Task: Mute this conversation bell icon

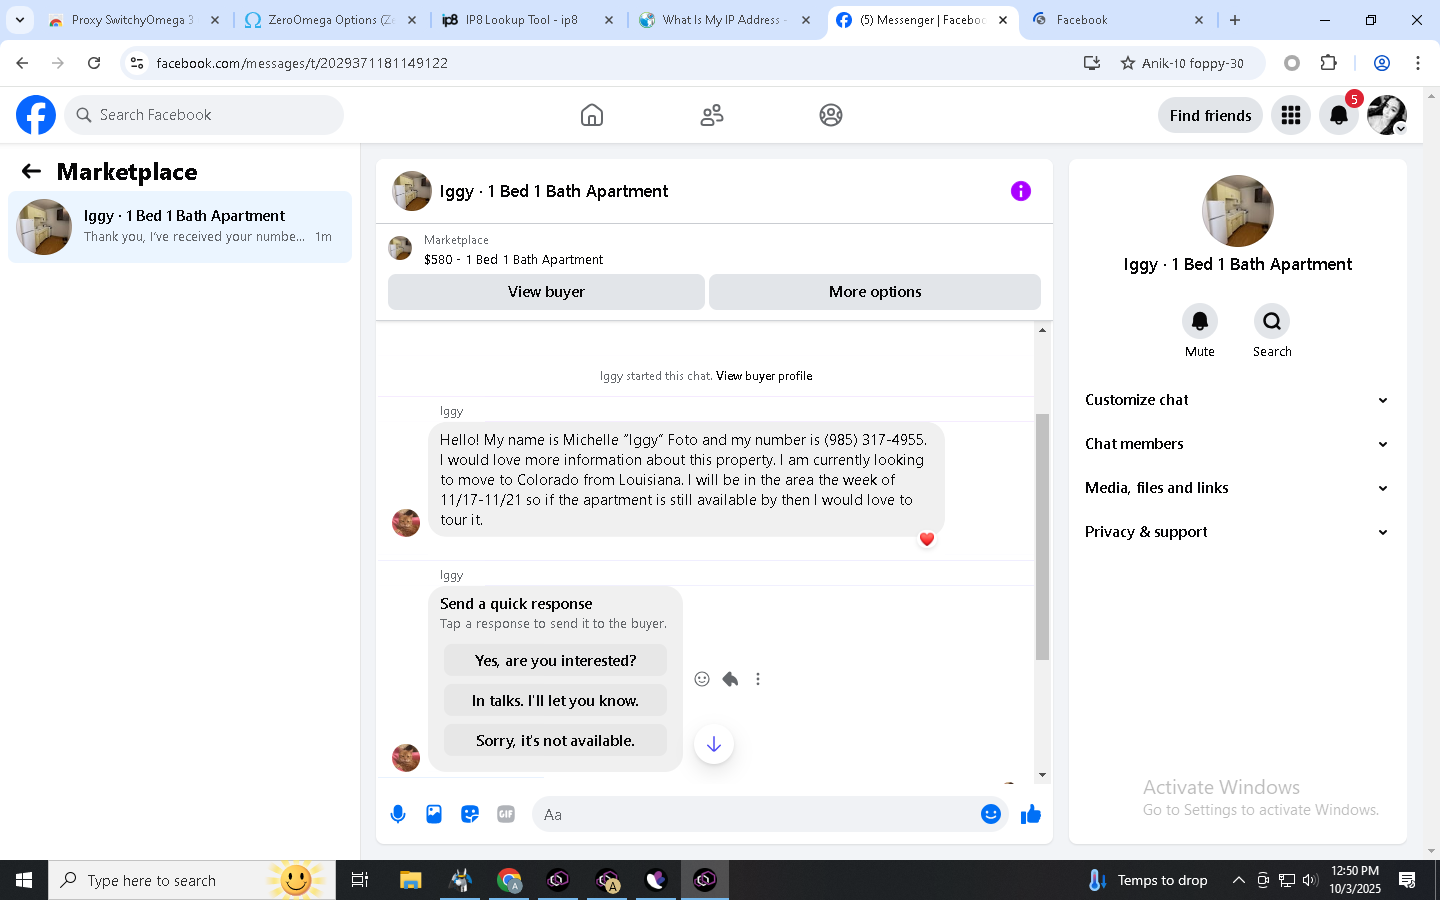Action: tap(1200, 321)
